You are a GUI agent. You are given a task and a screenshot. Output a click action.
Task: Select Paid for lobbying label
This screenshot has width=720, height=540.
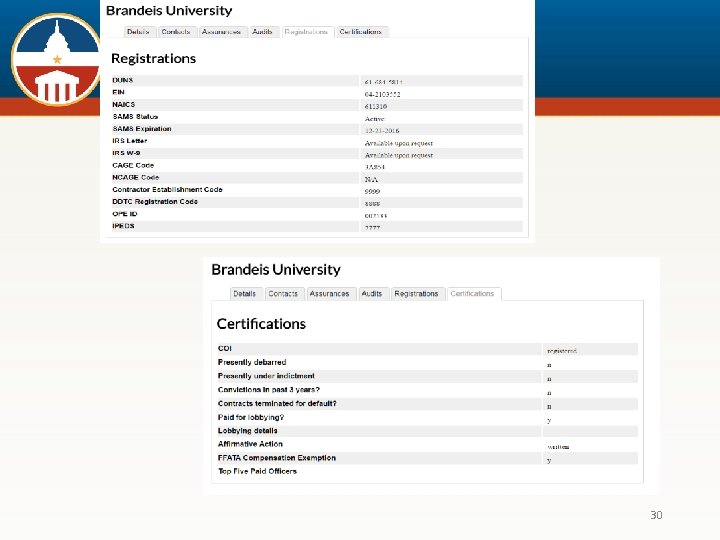coord(251,417)
